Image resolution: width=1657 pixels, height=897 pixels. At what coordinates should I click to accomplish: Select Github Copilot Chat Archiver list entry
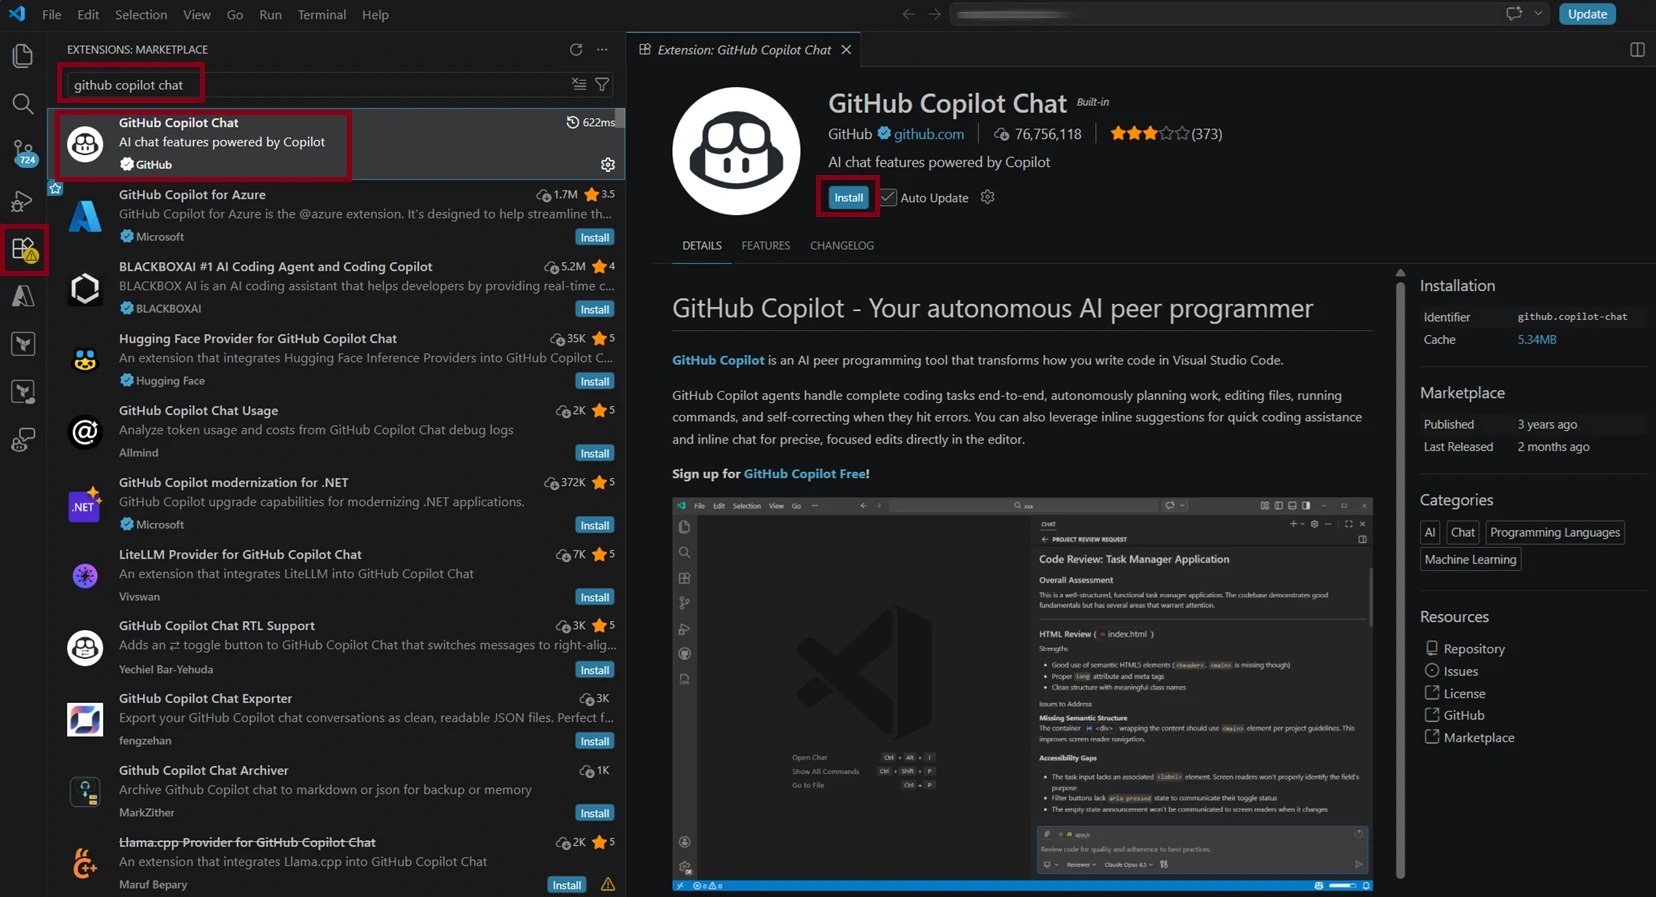pos(336,792)
